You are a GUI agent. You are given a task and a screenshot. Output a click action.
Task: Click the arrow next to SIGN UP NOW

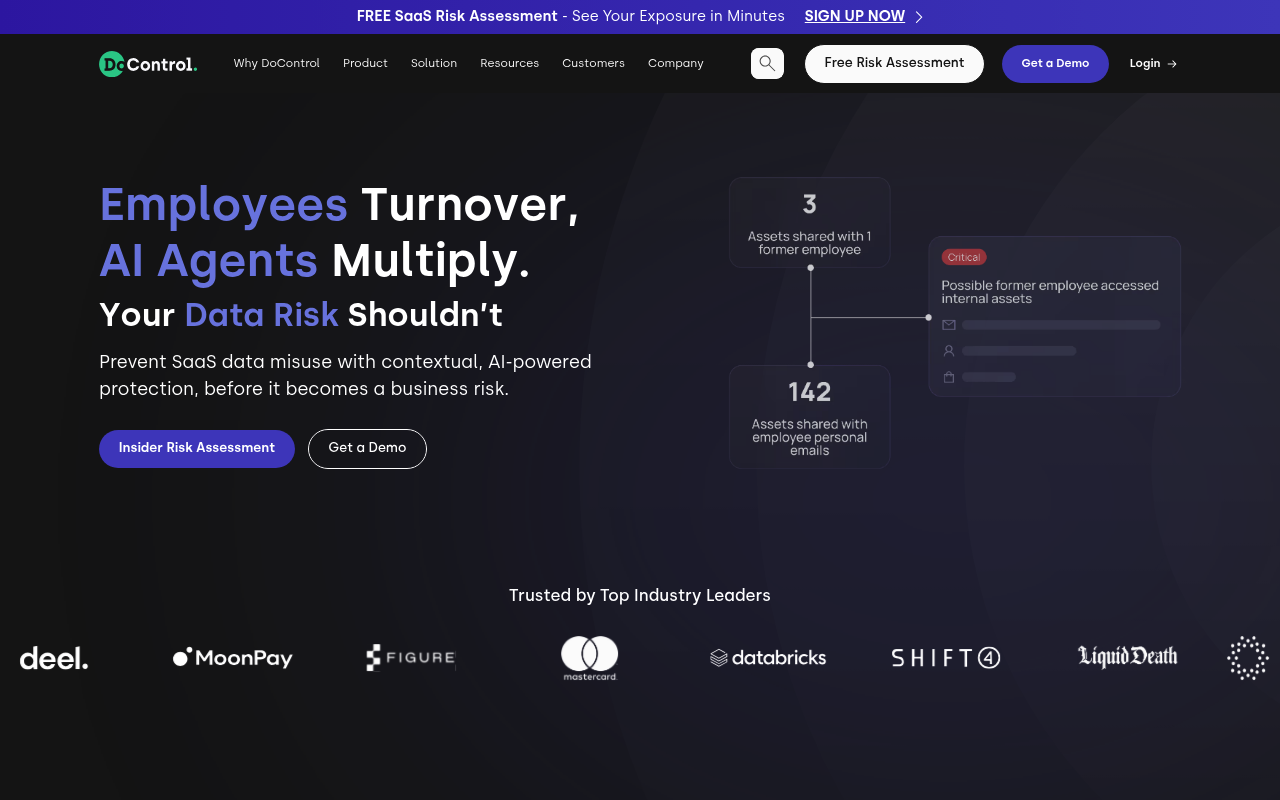(x=919, y=17)
